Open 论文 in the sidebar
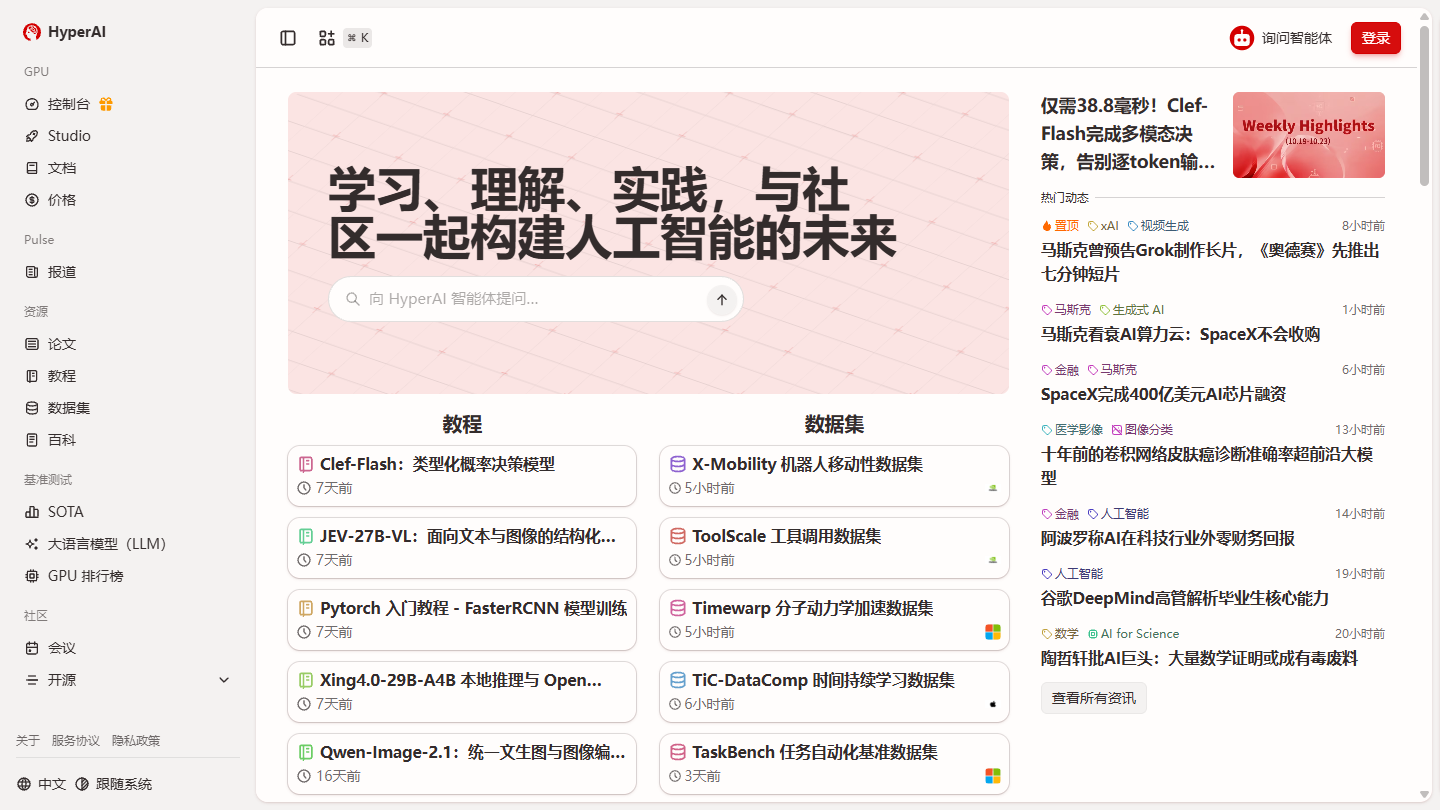This screenshot has height=810, width=1440. pos(128,344)
